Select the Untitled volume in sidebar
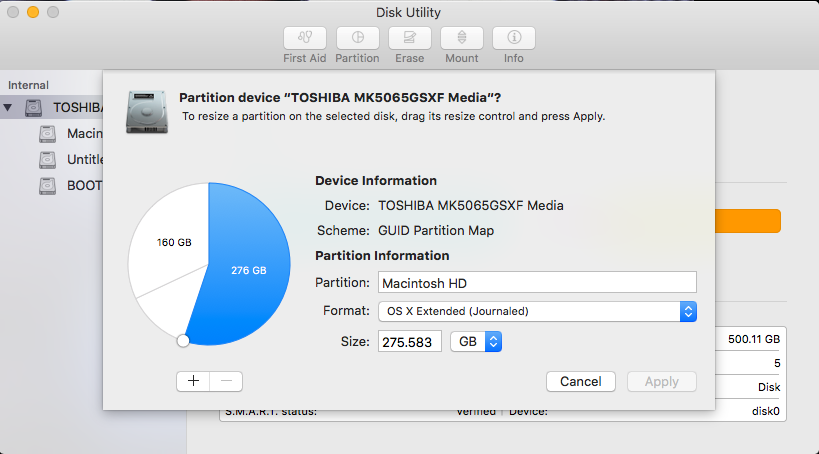819x454 pixels. click(71, 159)
